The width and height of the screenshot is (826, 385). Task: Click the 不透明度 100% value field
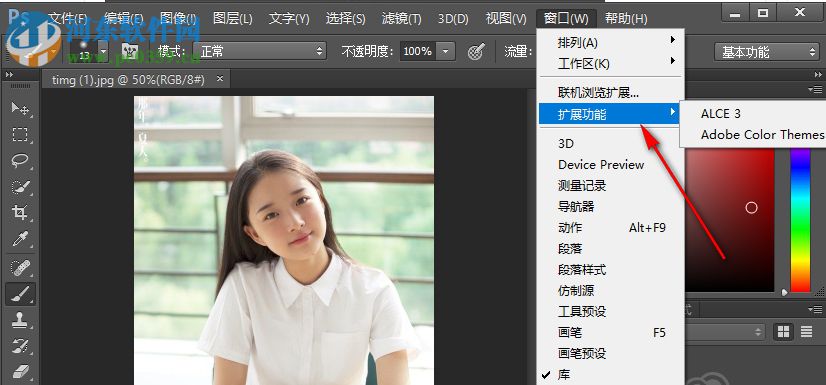point(418,51)
